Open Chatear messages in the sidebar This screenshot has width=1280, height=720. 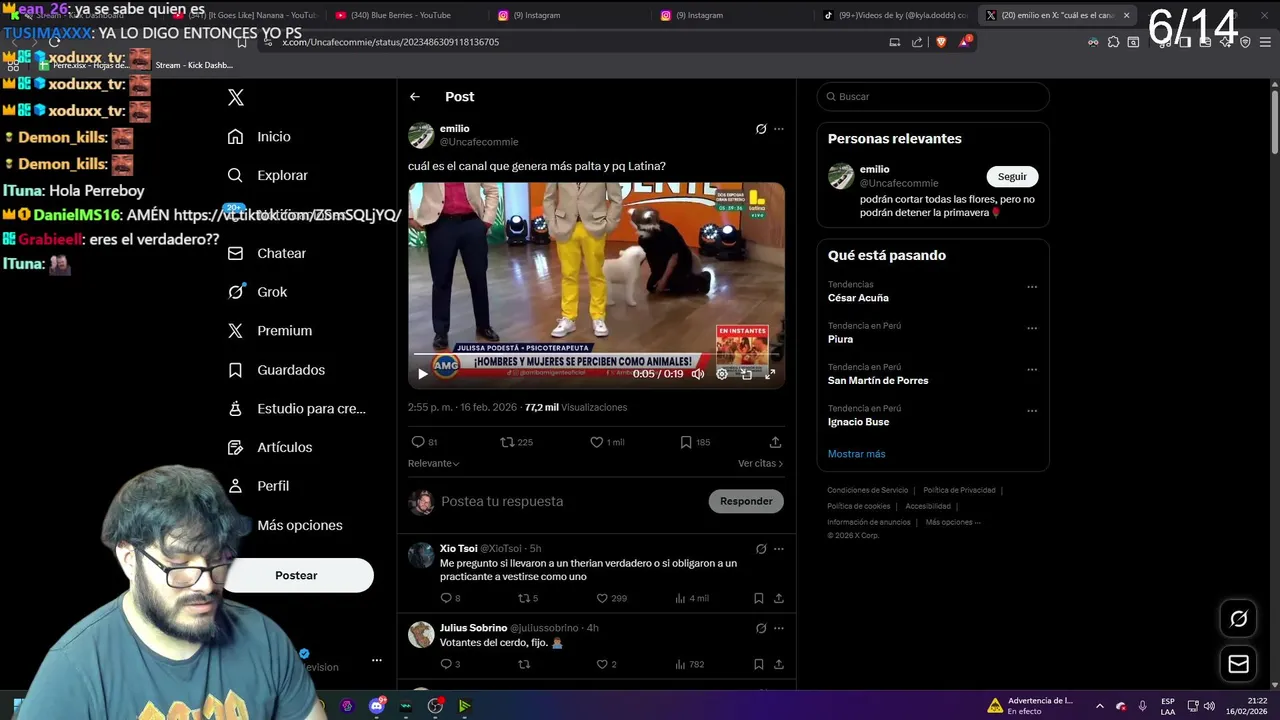point(266,253)
